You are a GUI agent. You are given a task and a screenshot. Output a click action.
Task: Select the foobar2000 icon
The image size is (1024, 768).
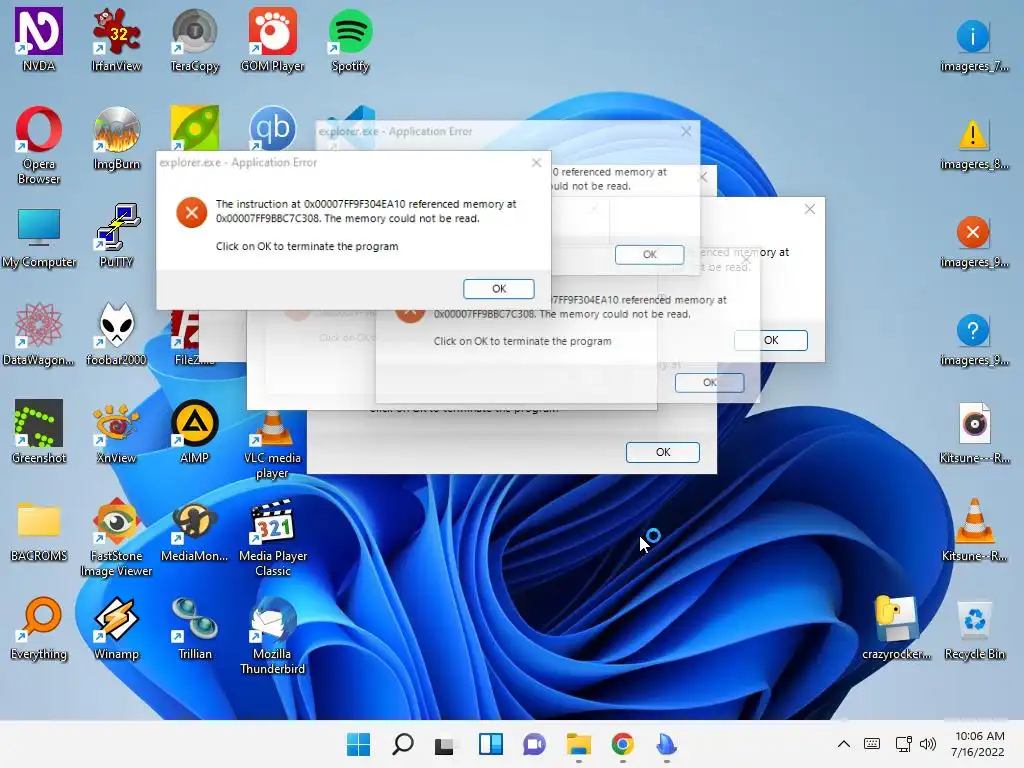(116, 333)
